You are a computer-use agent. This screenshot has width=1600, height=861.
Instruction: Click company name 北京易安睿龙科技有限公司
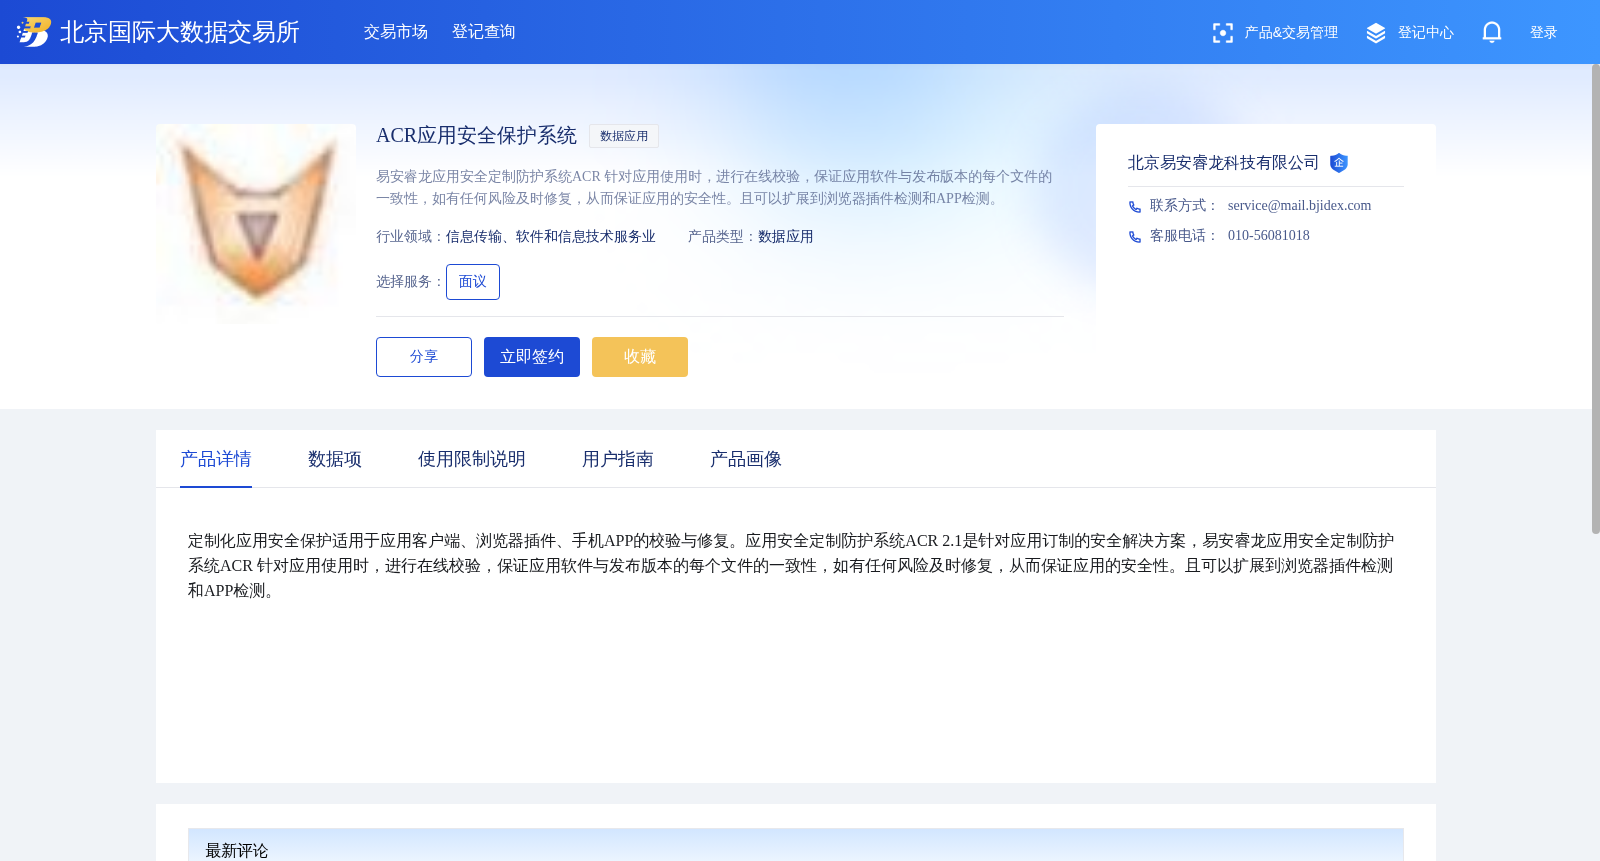click(x=1224, y=163)
